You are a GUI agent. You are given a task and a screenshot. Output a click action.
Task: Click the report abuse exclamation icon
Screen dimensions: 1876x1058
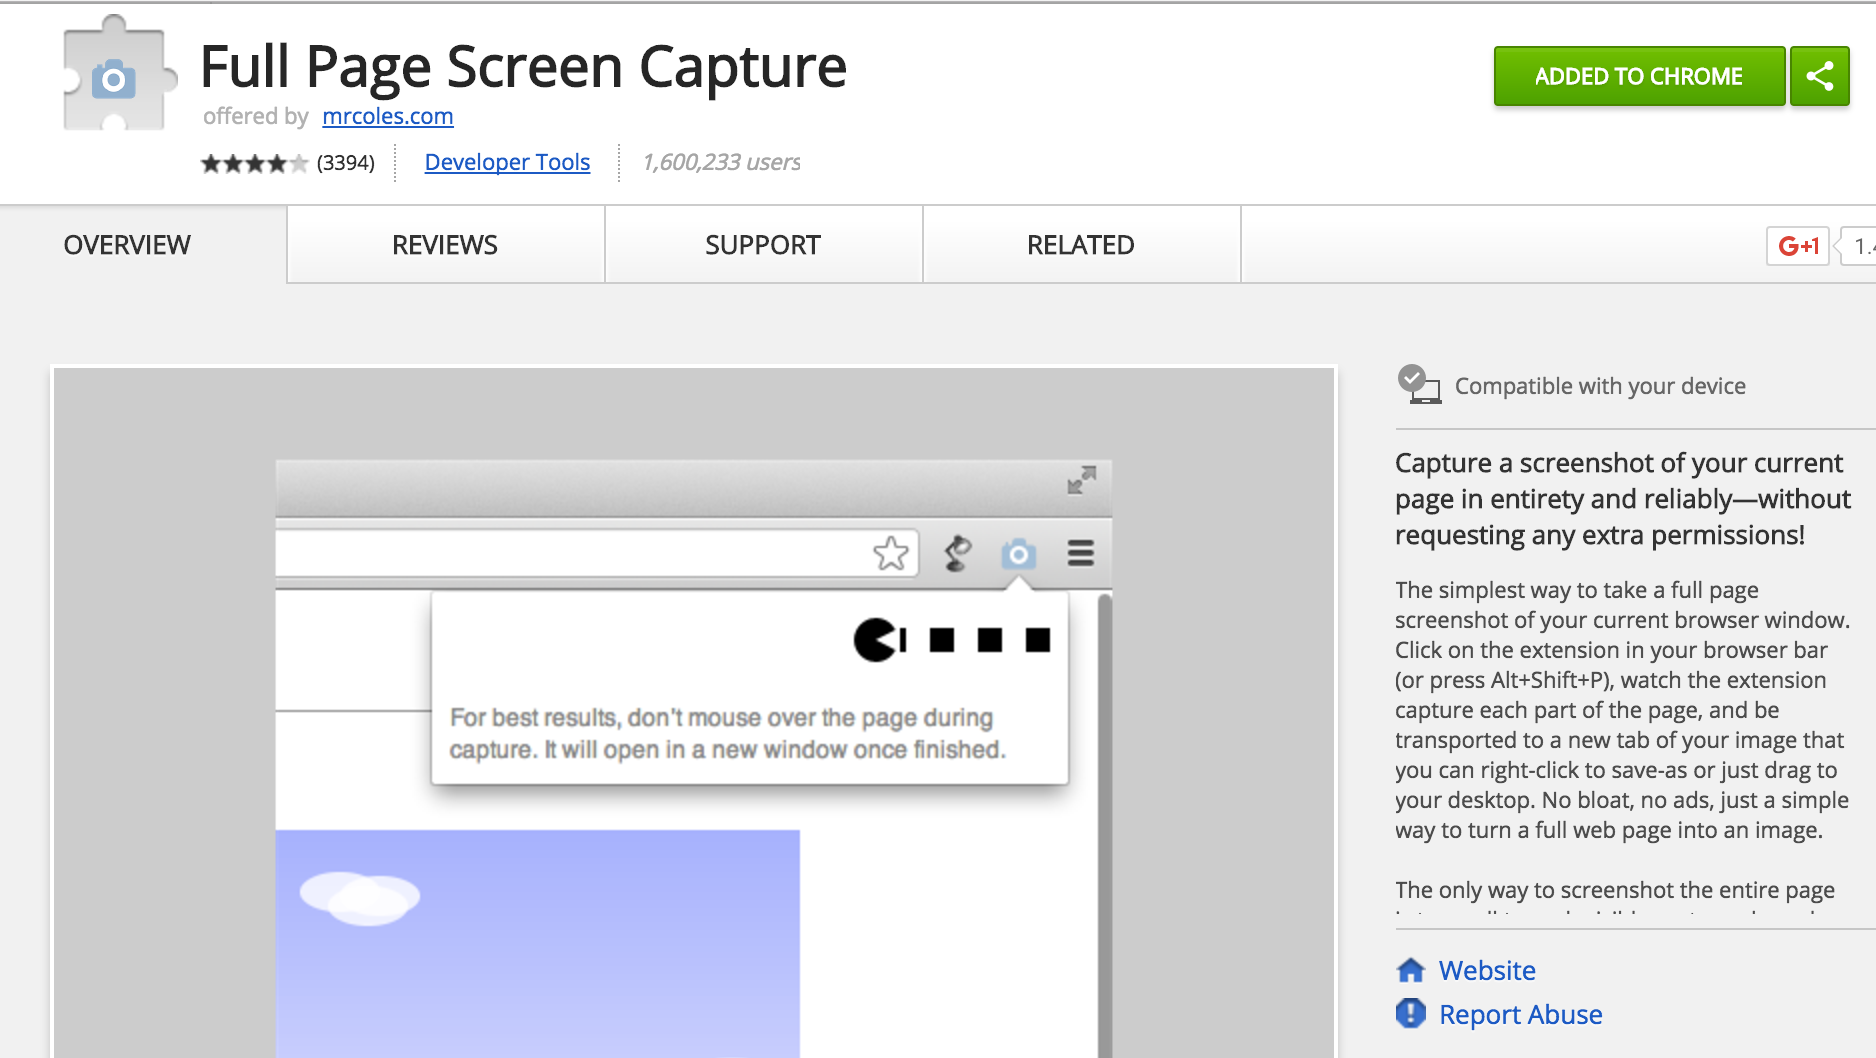tap(1411, 1013)
